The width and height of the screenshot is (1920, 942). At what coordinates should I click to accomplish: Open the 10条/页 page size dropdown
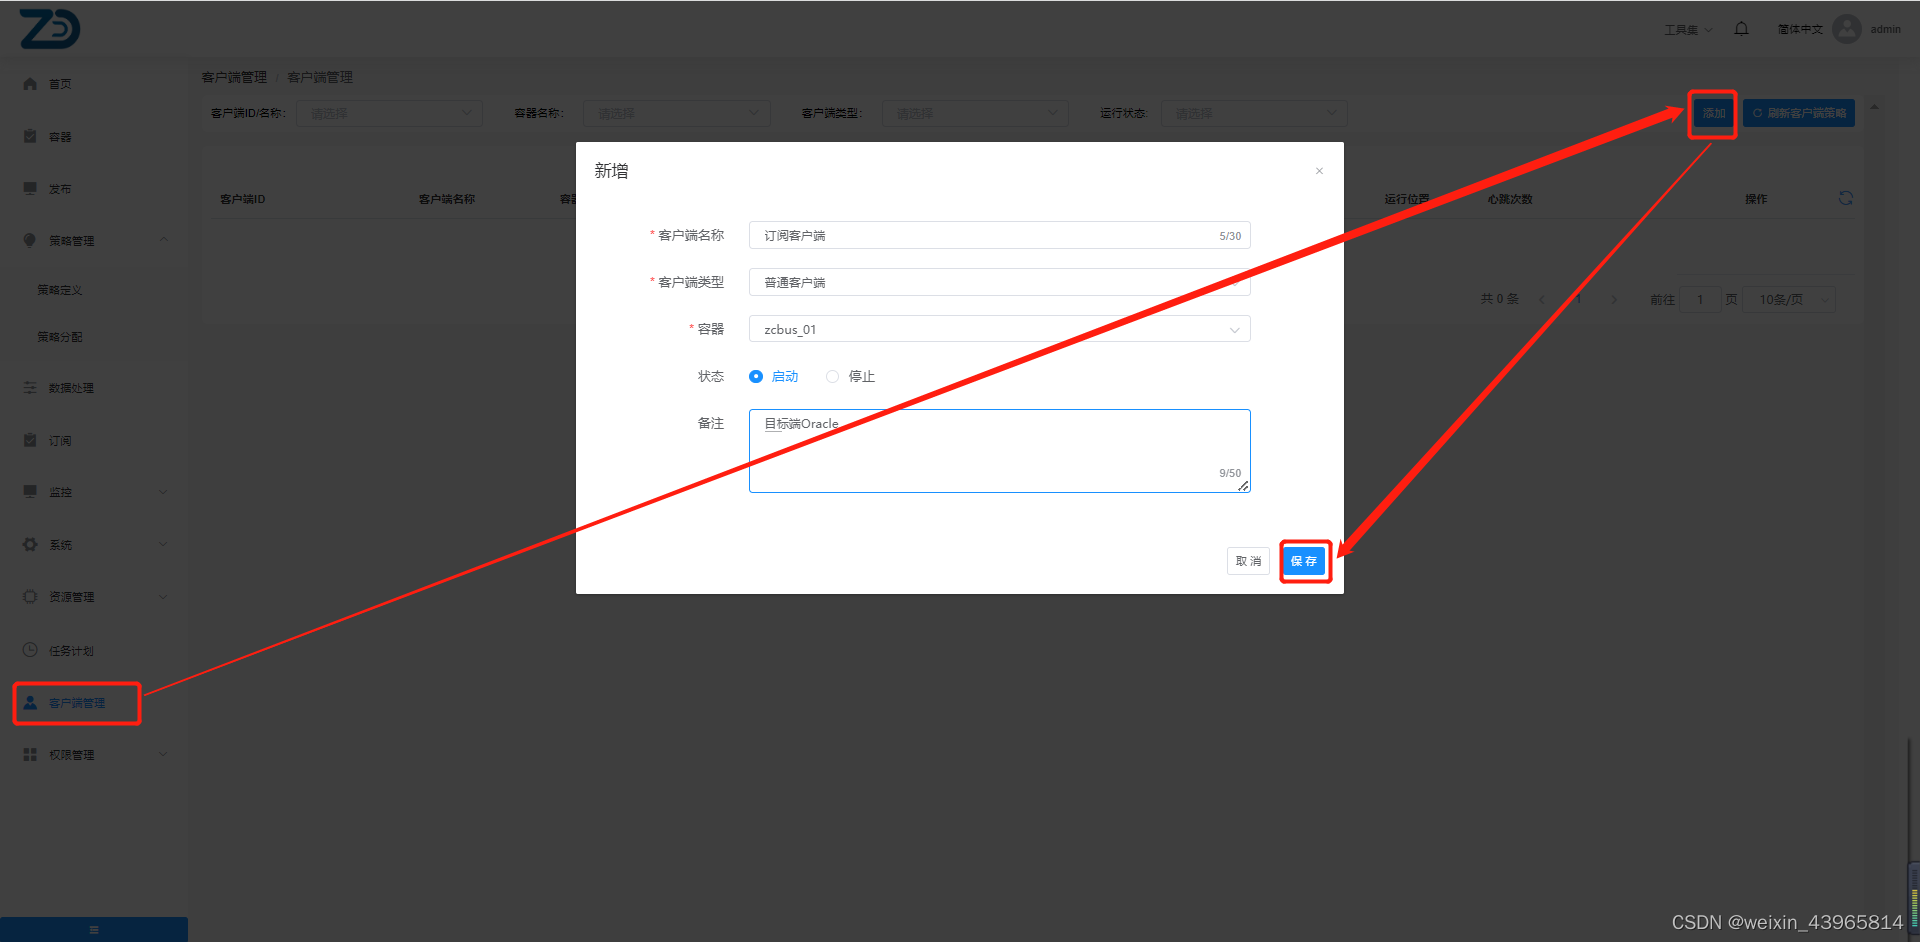(x=1789, y=300)
